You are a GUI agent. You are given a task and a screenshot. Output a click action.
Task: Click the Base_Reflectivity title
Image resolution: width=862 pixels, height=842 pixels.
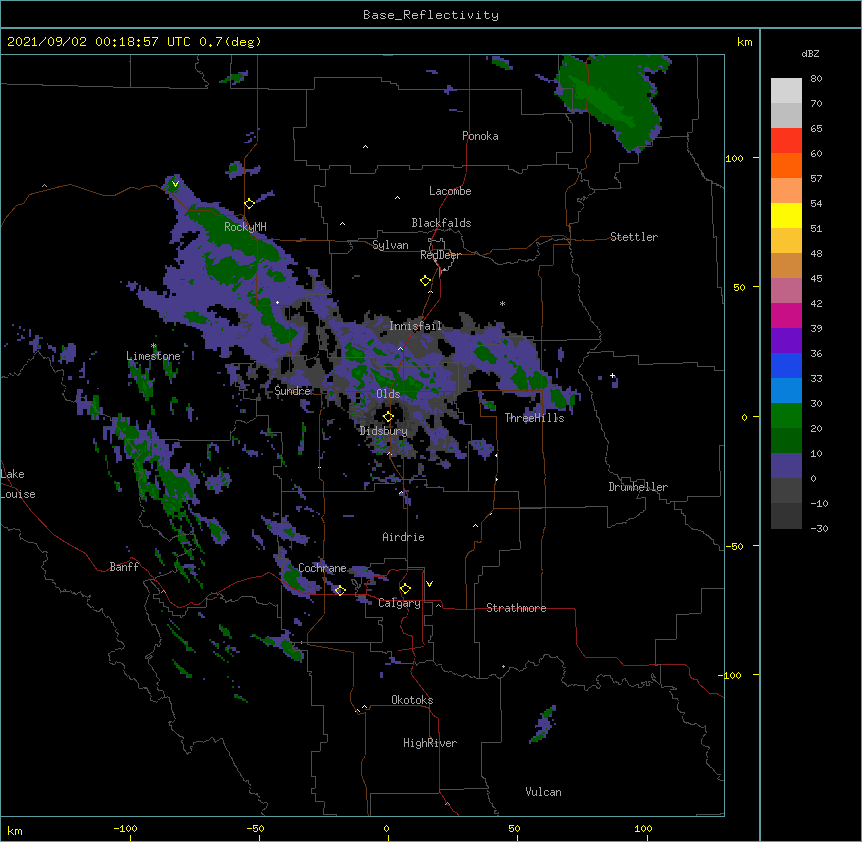(431, 15)
